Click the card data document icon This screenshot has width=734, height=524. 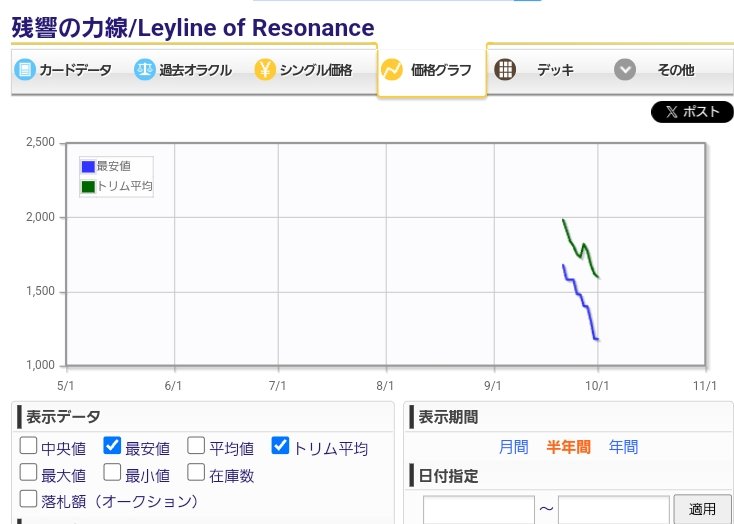pyautogui.click(x=25, y=70)
